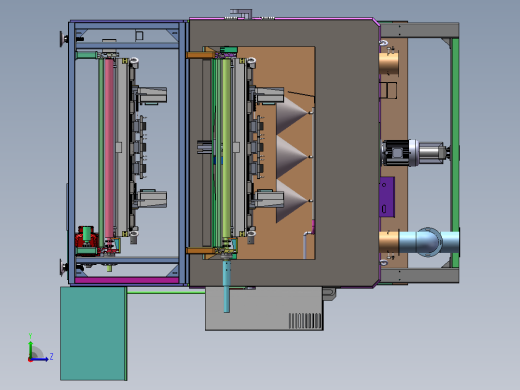Select the yellow-green roller in the center
Screen dimensions: 520x390
(x=226, y=148)
